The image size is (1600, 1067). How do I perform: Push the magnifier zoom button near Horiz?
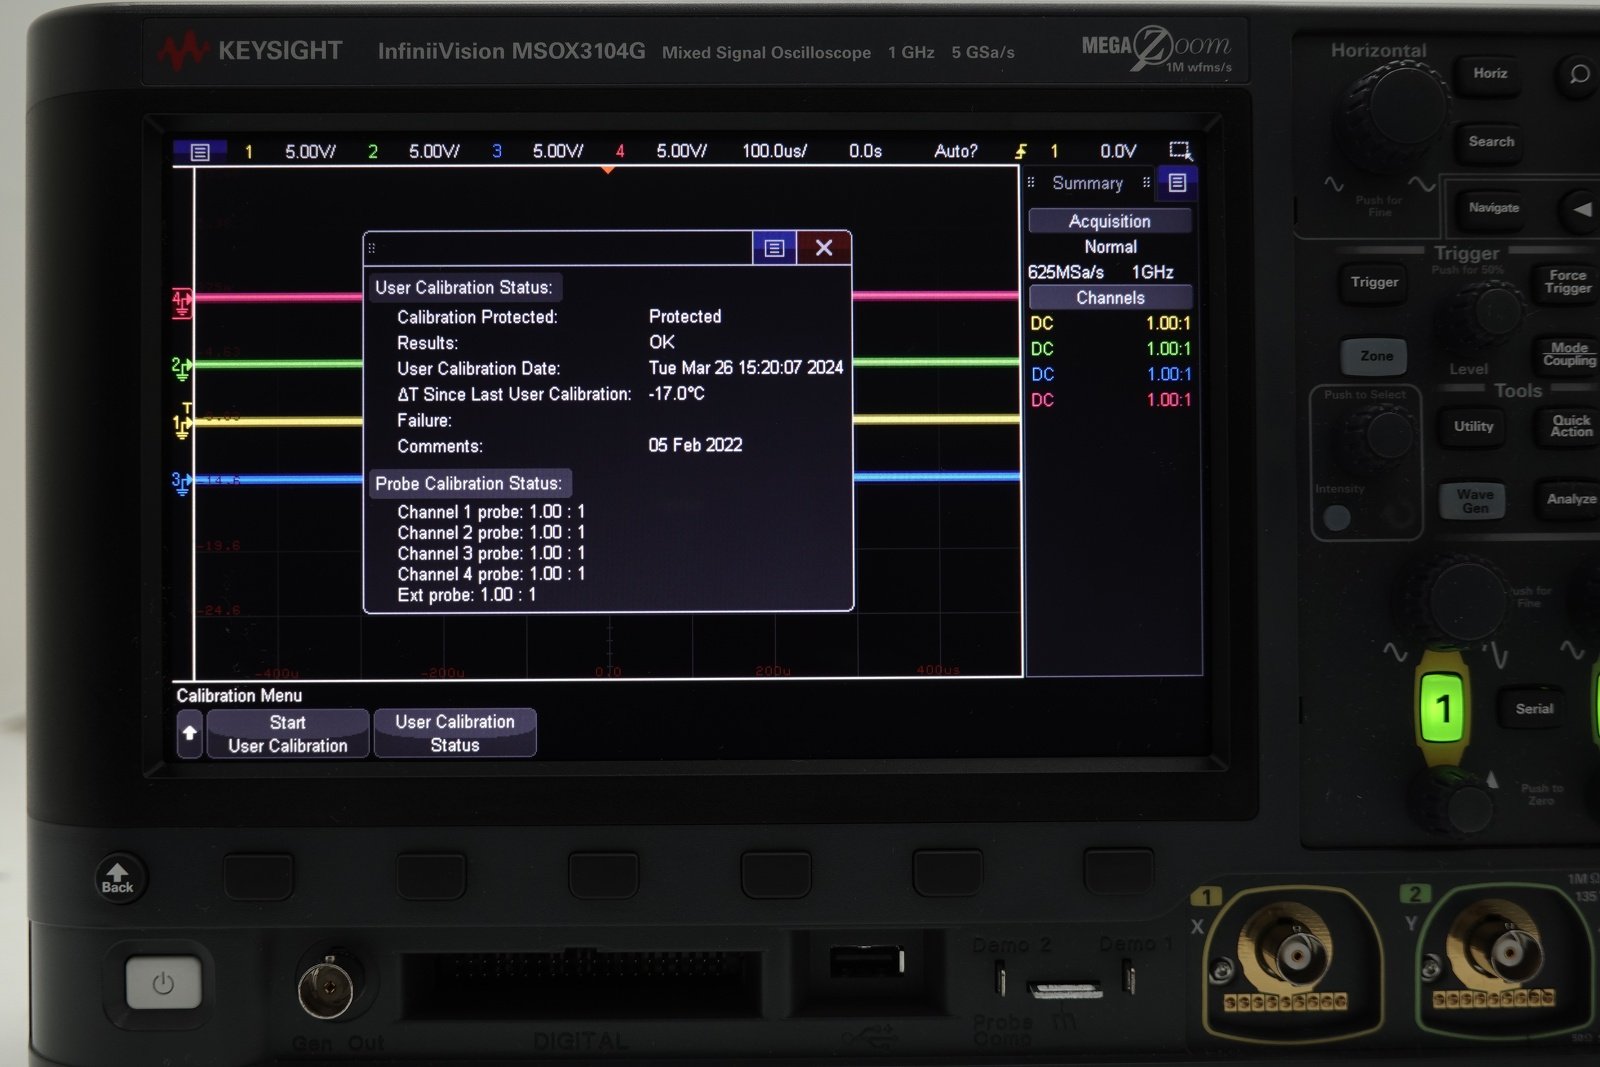coord(1578,74)
